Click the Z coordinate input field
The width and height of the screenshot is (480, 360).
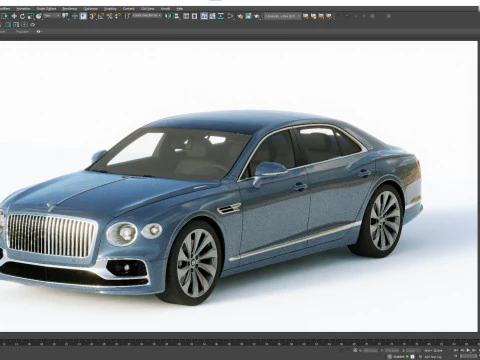click(x=414, y=350)
